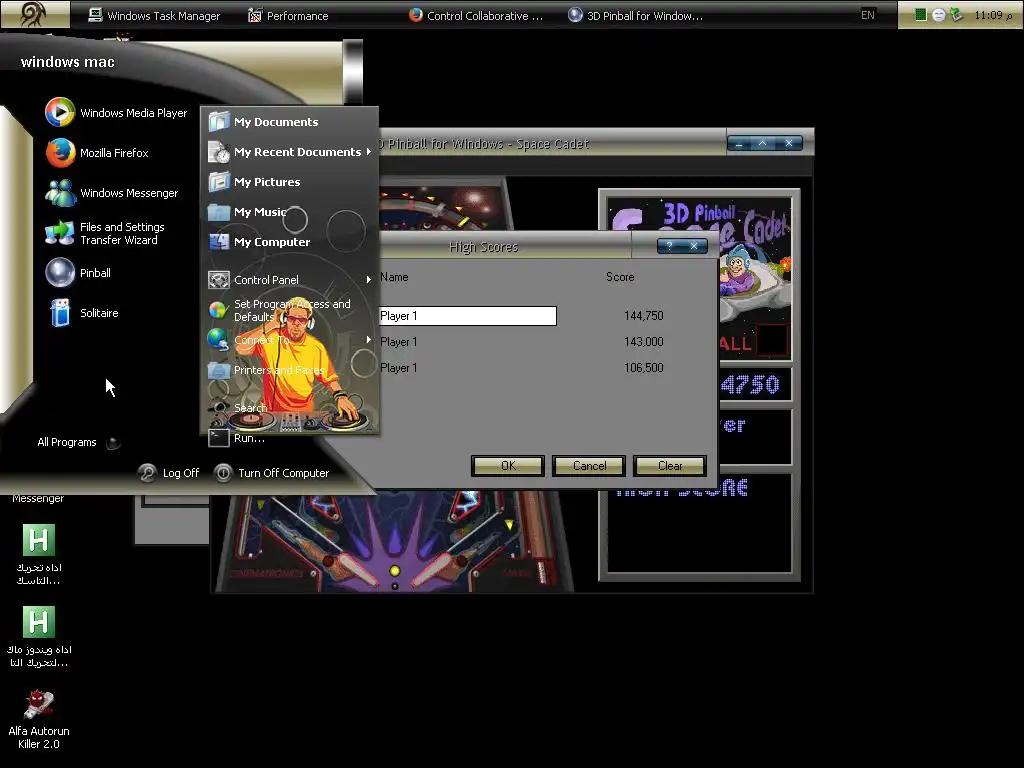Screen dimensions: 1024x768
Task: Select the second green H desktop shortcut
Action: 39,622
